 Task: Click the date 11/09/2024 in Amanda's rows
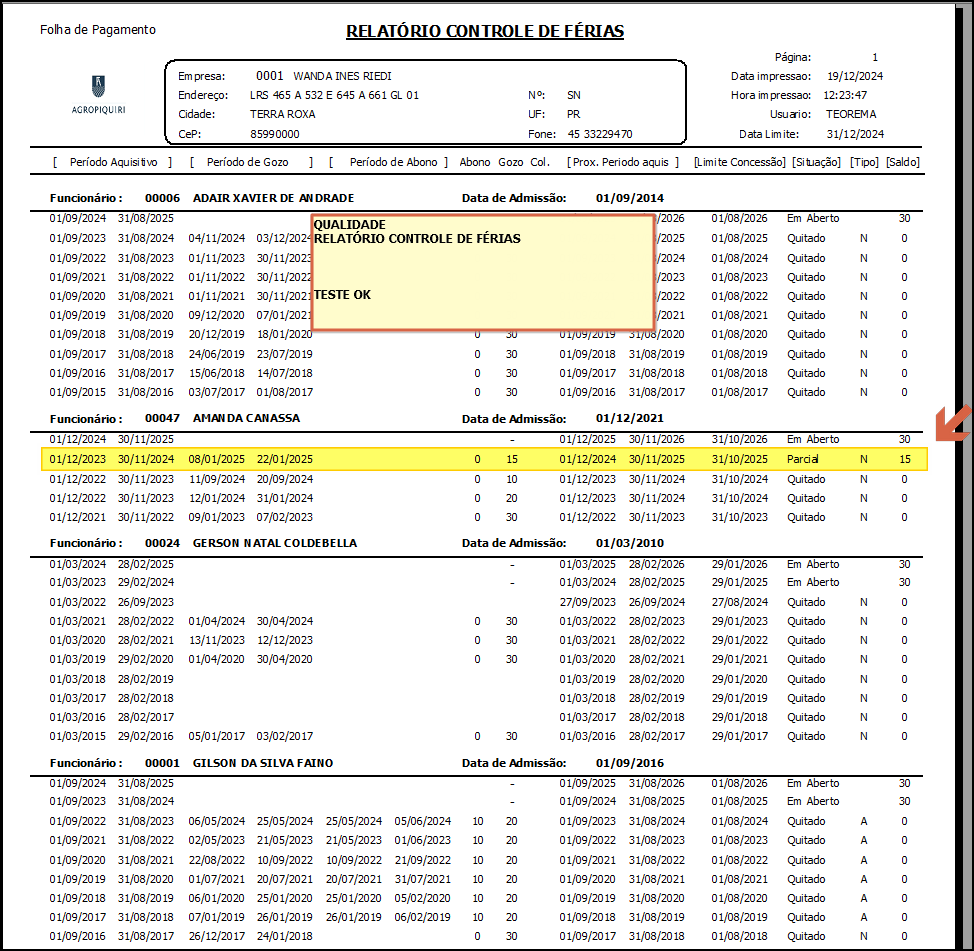click(217, 479)
